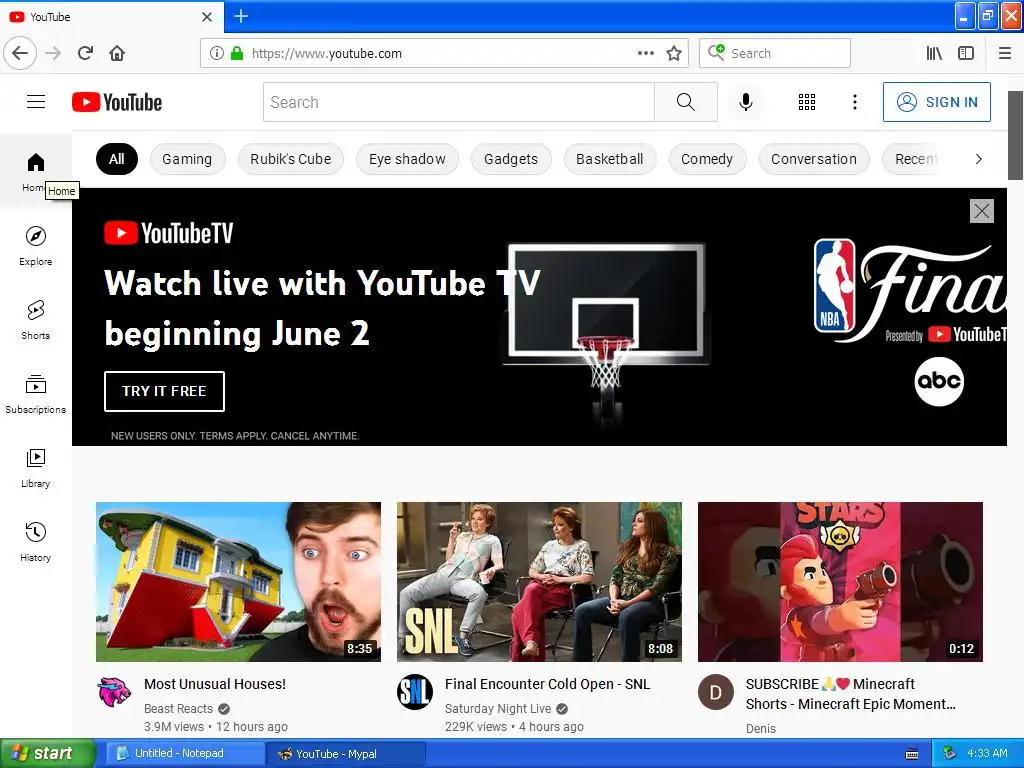Close the YouTube browser tab

click(207, 17)
